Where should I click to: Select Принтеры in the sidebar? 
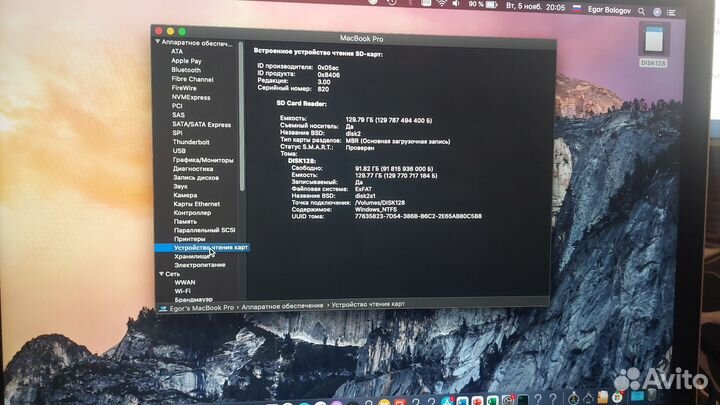click(x=189, y=239)
